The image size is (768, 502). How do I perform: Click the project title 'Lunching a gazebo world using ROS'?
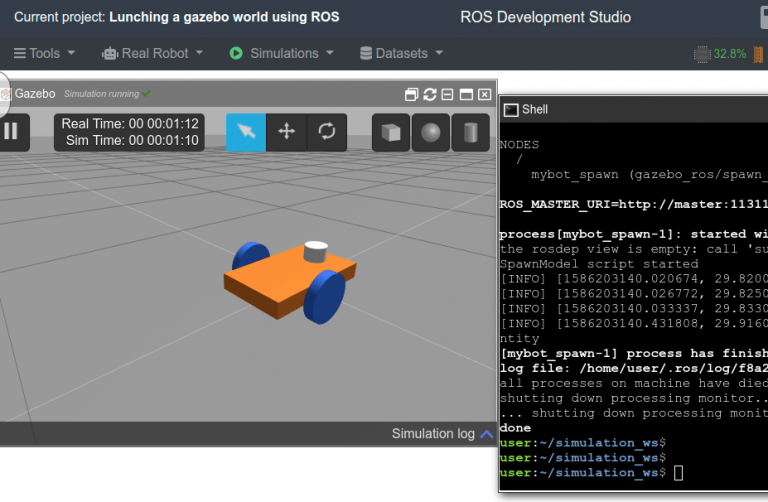[224, 17]
